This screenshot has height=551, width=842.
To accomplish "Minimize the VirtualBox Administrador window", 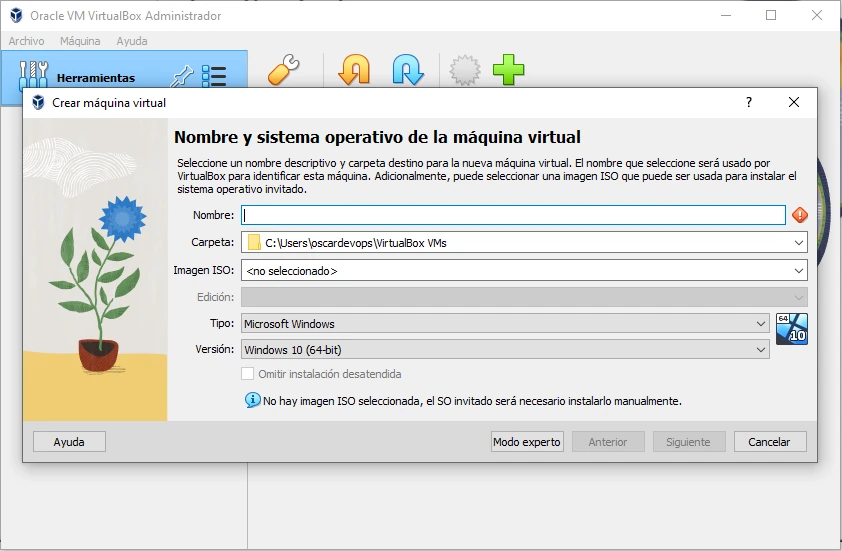I will tap(725, 15).
